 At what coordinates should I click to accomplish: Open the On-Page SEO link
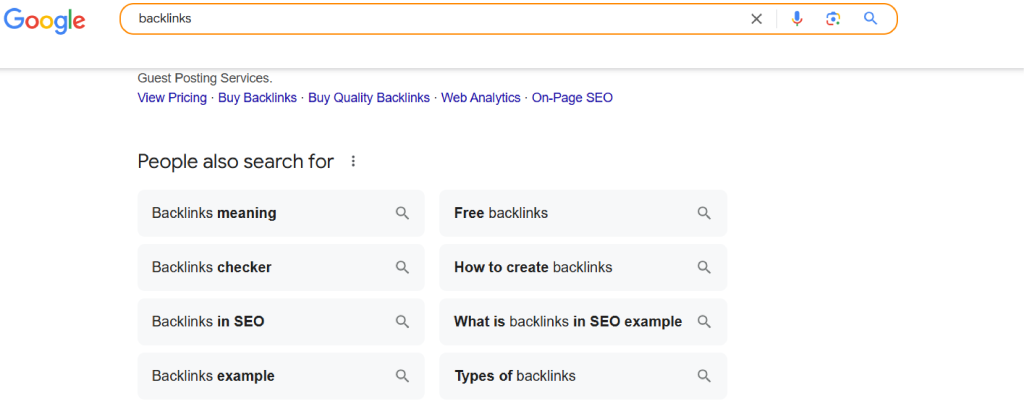(x=572, y=98)
